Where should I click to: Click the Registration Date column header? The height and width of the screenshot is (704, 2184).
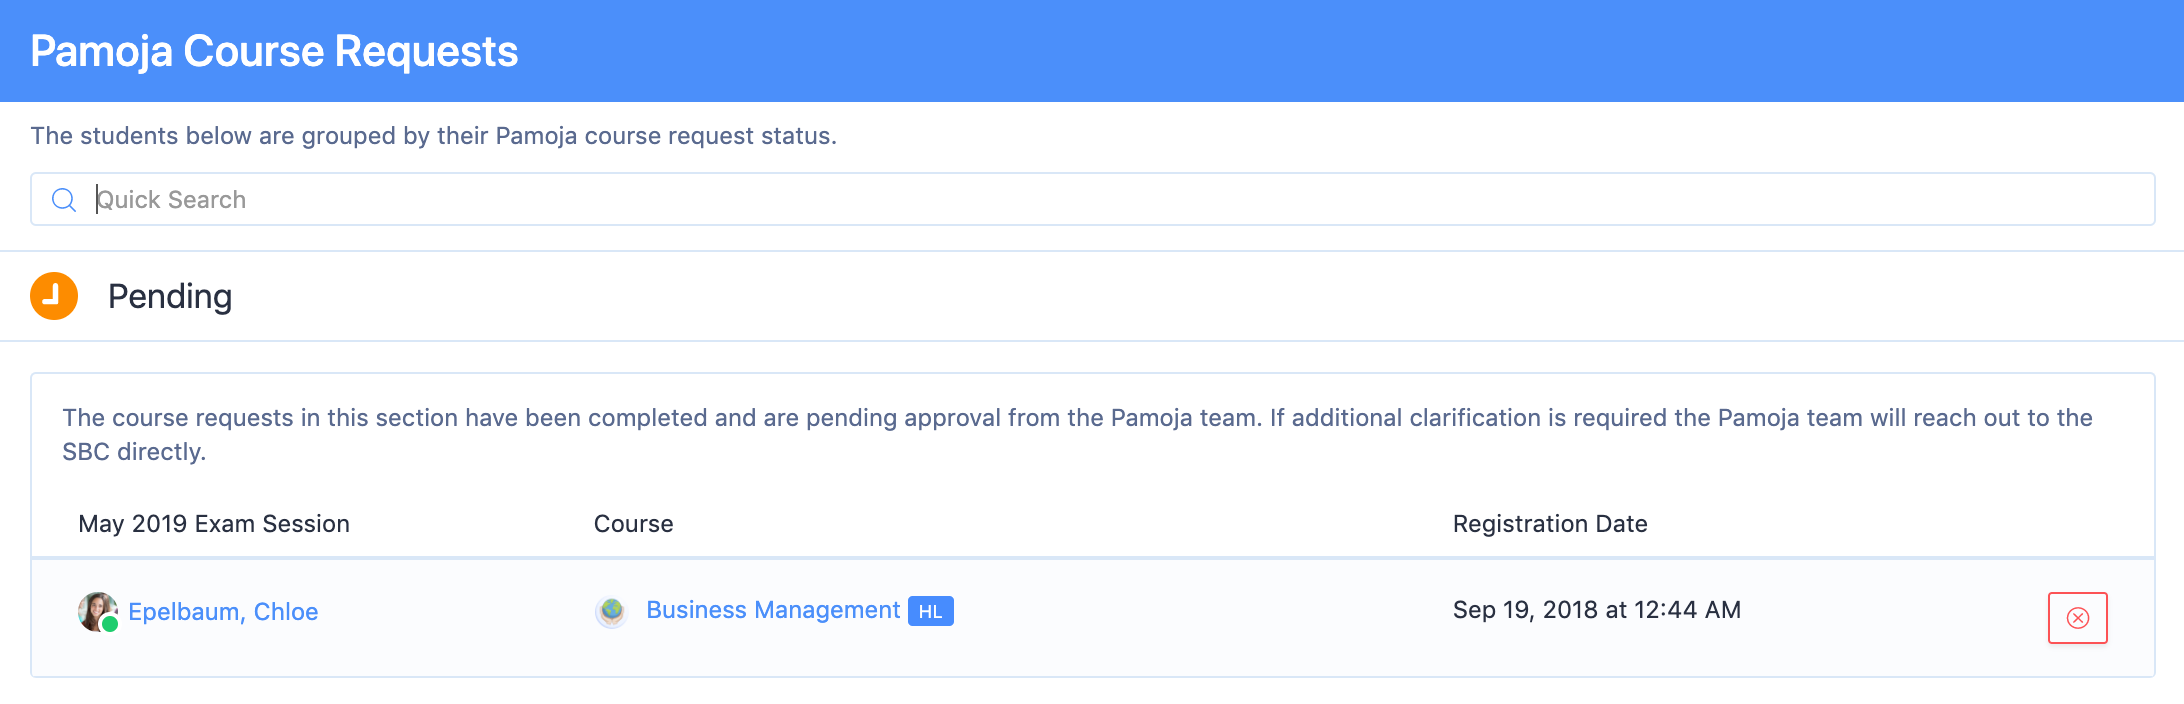tap(1550, 524)
